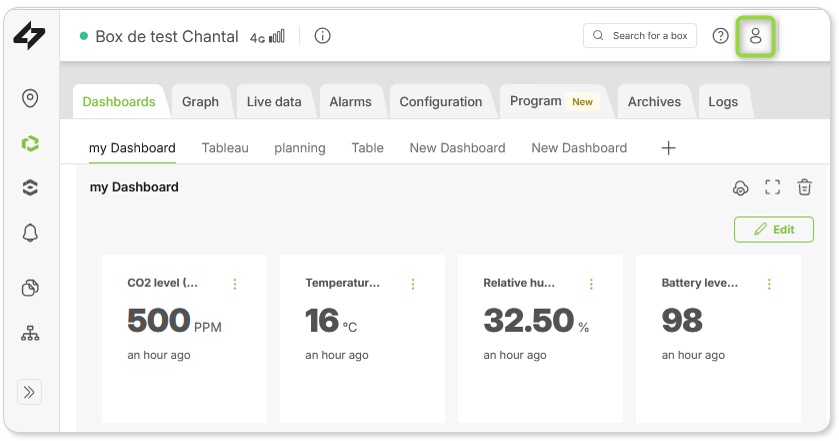Select the first New Dashboard sub-tab
The image size is (839, 441).
[x=457, y=148]
